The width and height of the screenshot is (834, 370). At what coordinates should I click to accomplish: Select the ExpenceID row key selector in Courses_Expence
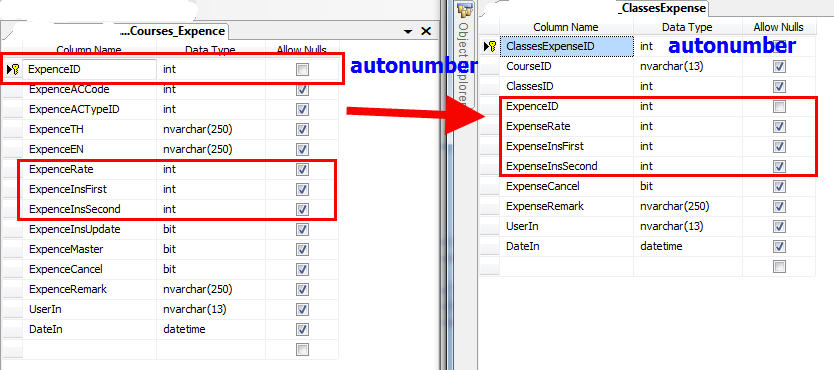point(13,69)
